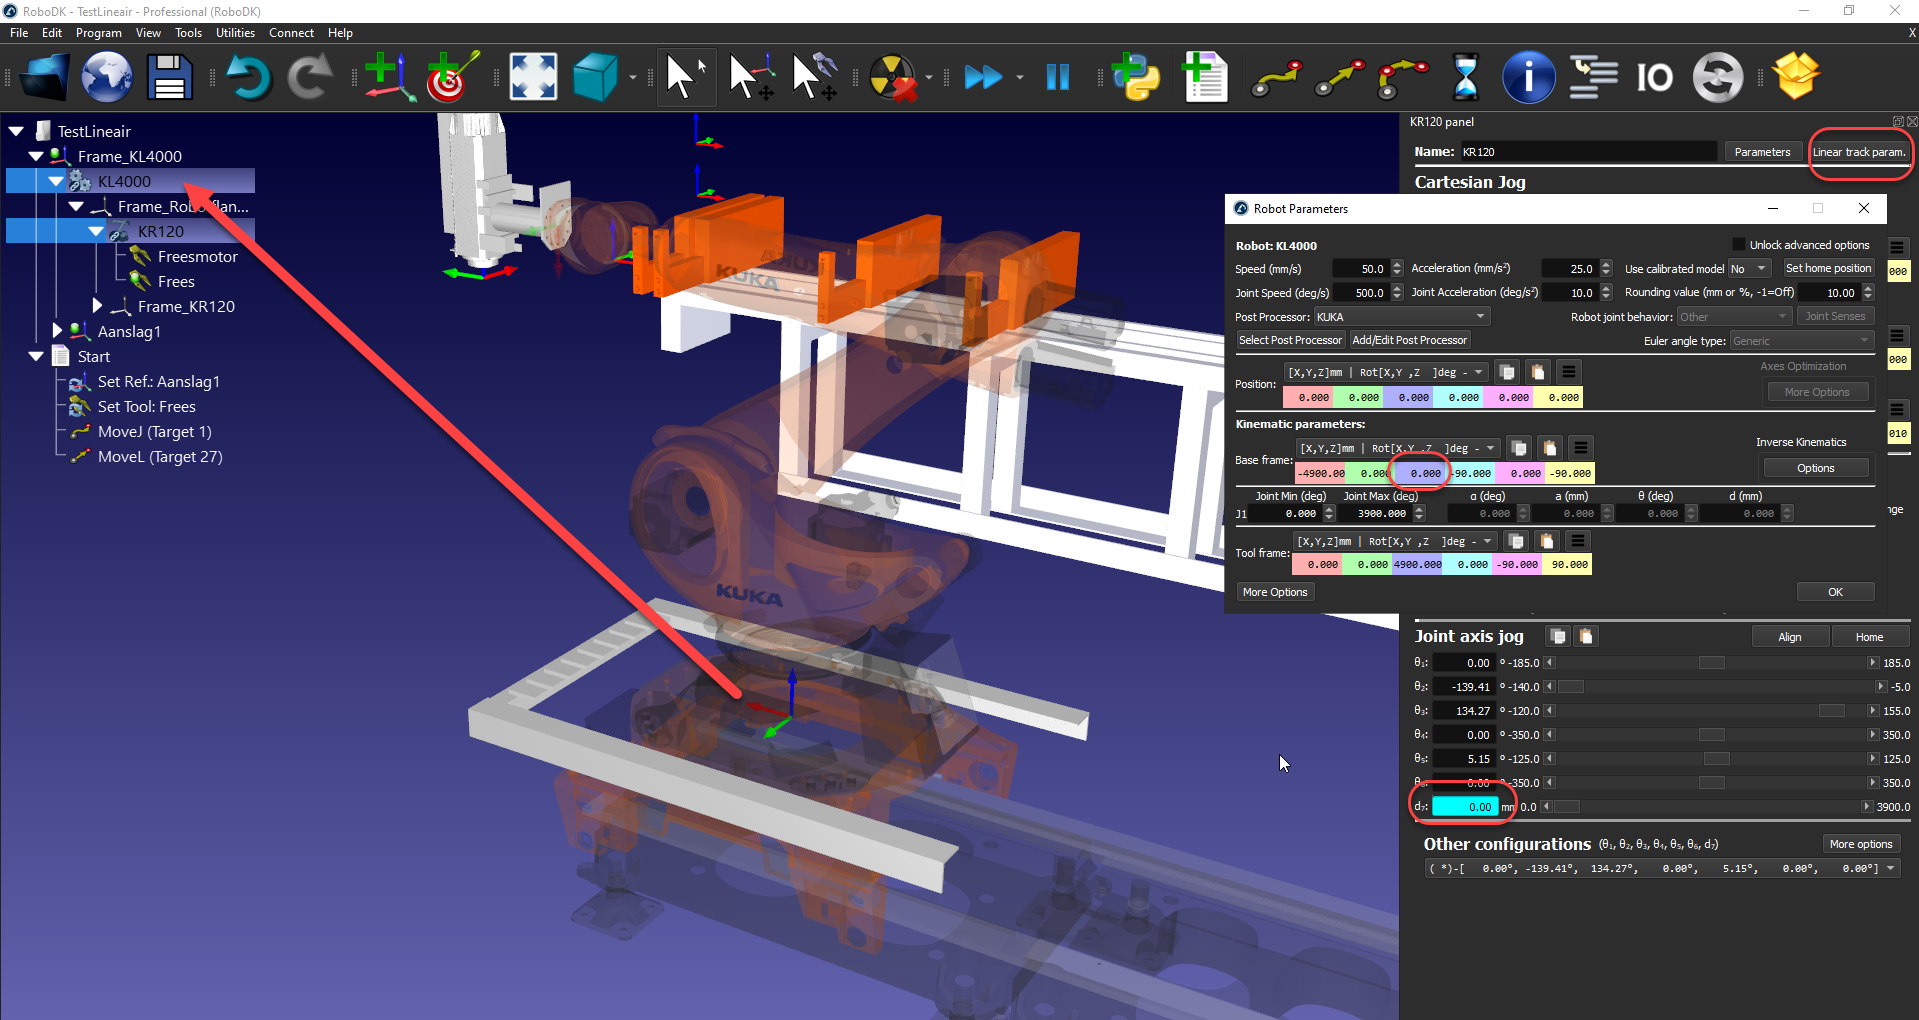Click the Fit All view icon
The width and height of the screenshot is (1919, 1020).
click(533, 77)
